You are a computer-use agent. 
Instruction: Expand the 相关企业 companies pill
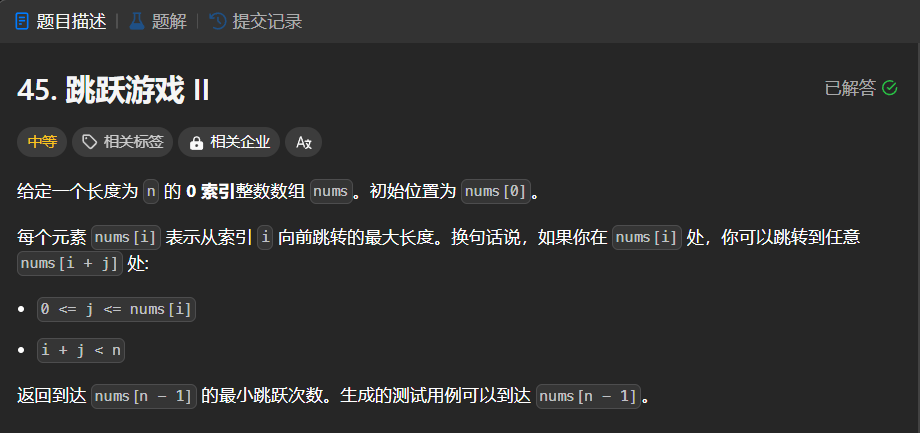click(x=229, y=142)
